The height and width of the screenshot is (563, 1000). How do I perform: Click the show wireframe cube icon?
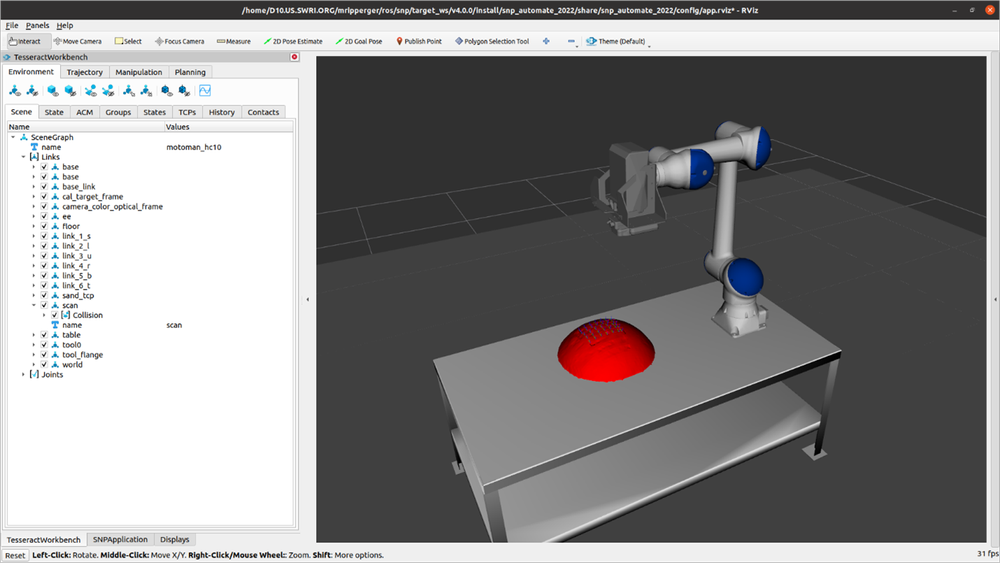click(x=166, y=91)
